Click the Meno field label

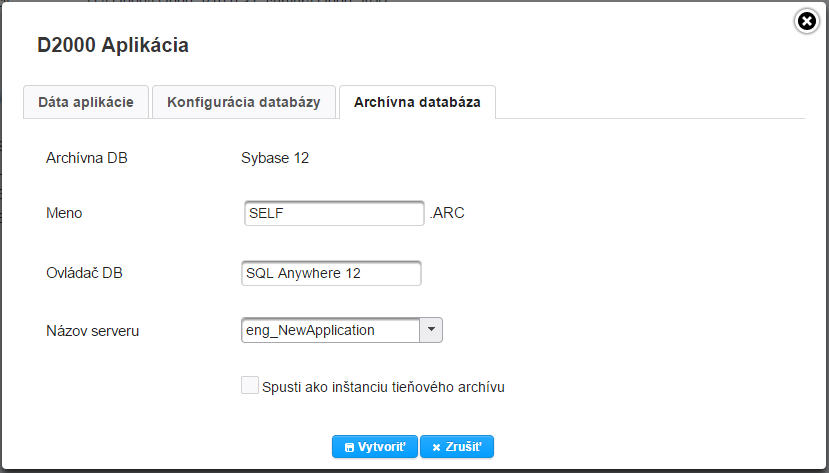tap(64, 213)
